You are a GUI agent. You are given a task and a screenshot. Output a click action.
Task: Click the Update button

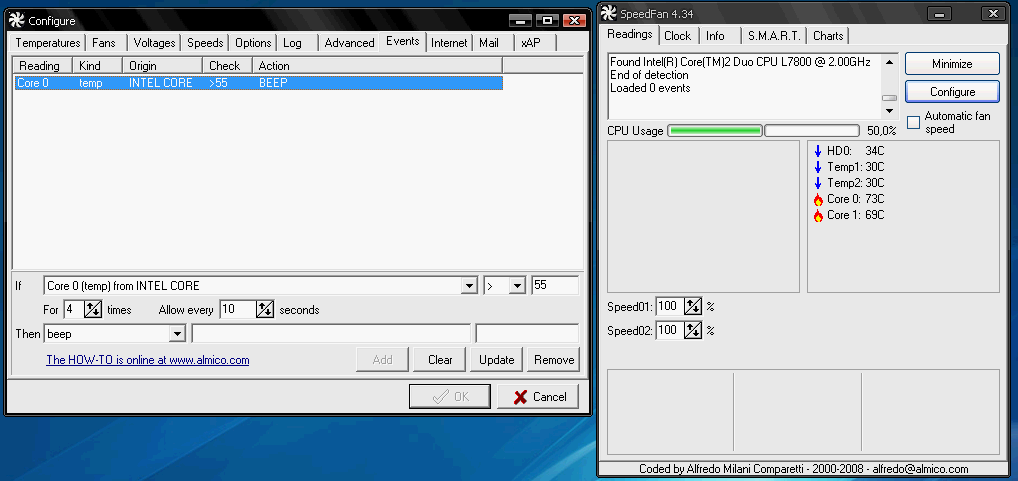click(x=497, y=360)
